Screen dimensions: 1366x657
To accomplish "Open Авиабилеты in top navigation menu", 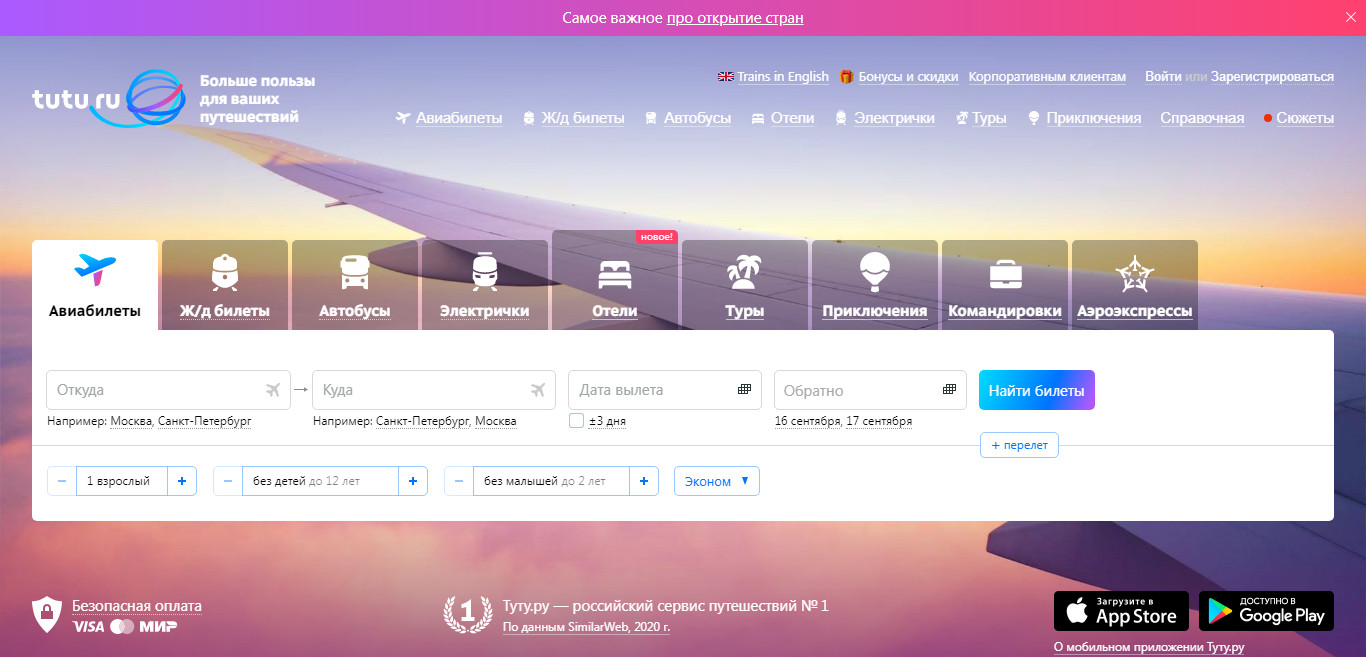I will (x=459, y=118).
